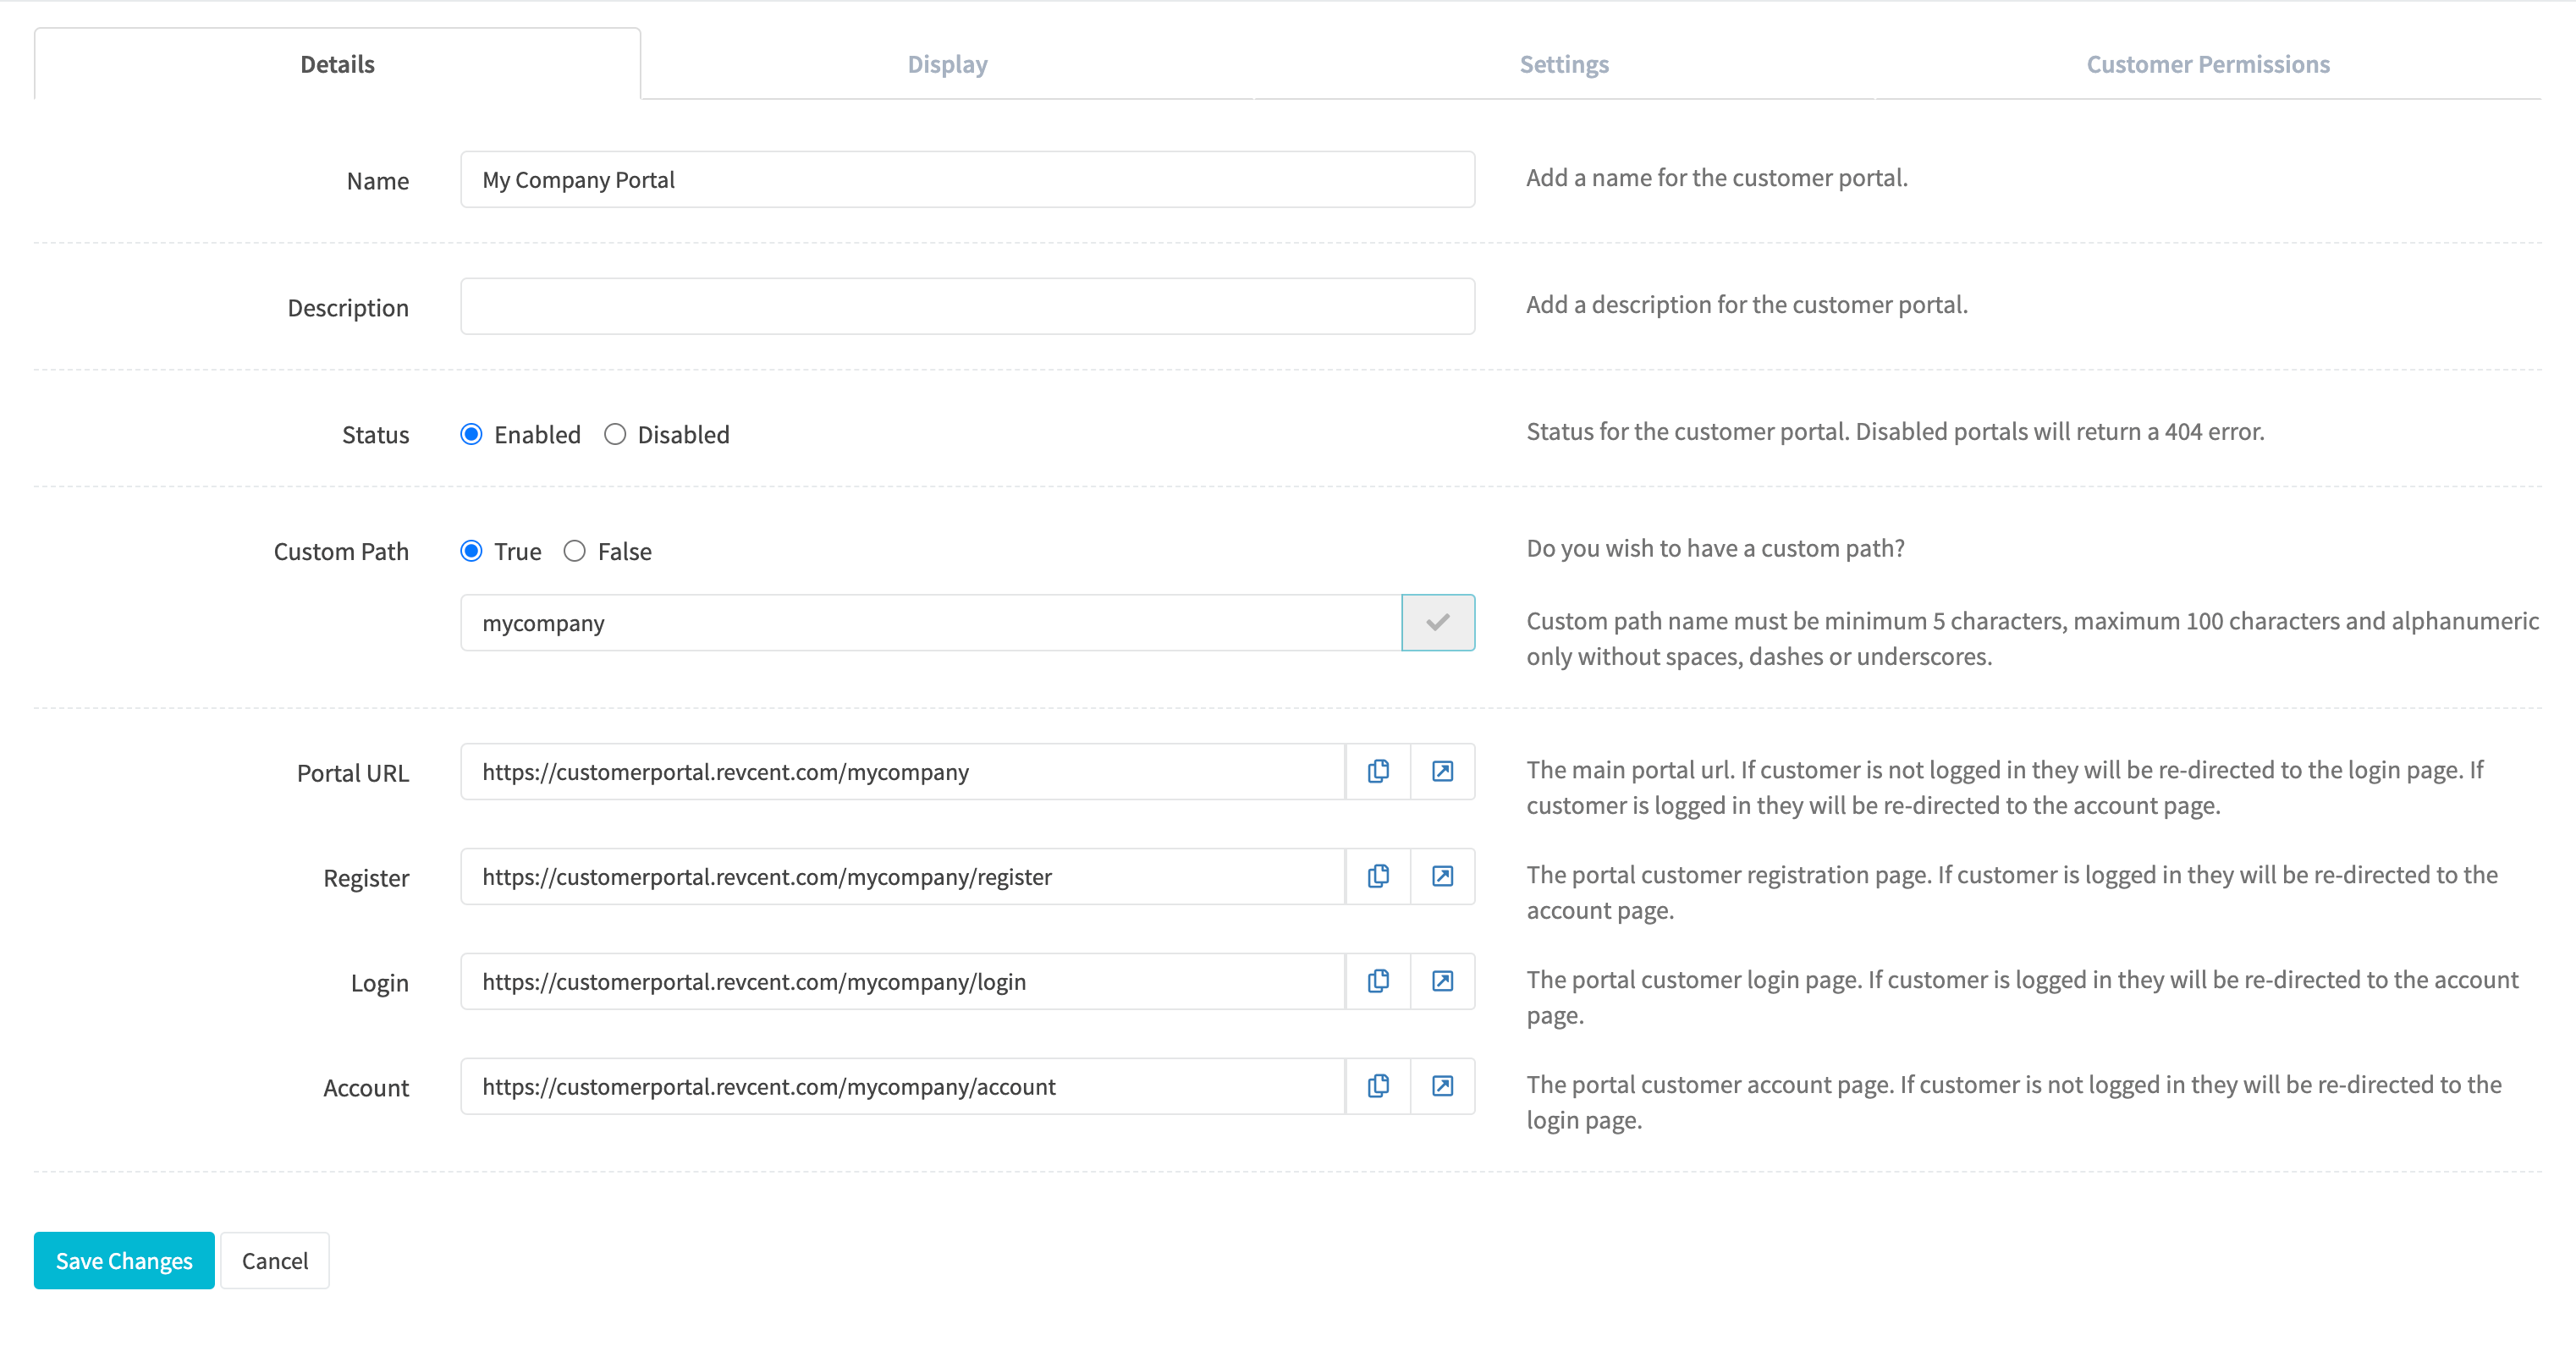Viewport: 2576px width, 1357px height.
Task: Copy the Portal URL to clipboard
Action: 1378,771
